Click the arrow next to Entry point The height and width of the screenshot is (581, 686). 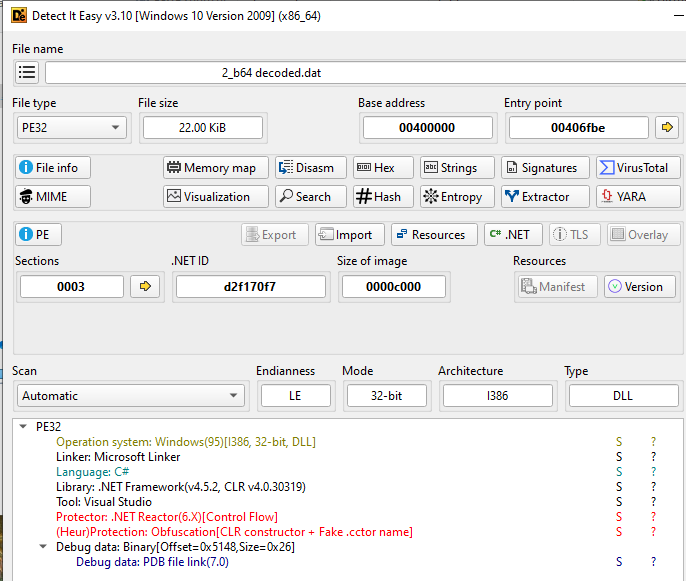coord(666,127)
